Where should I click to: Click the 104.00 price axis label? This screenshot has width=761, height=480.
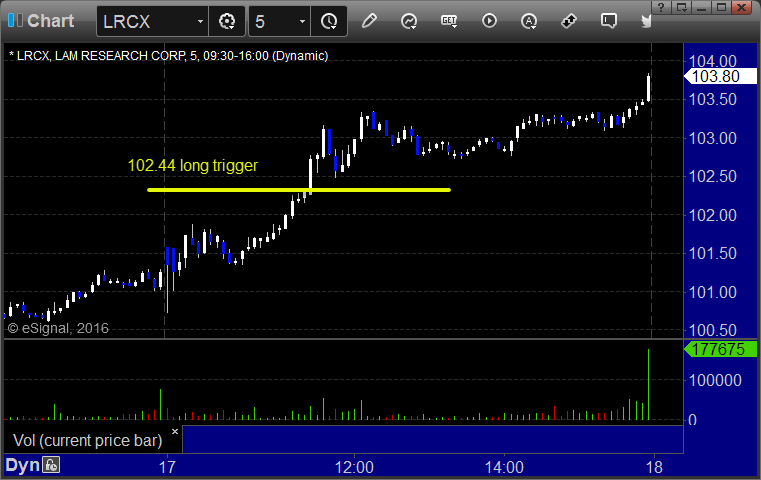pyautogui.click(x=713, y=61)
